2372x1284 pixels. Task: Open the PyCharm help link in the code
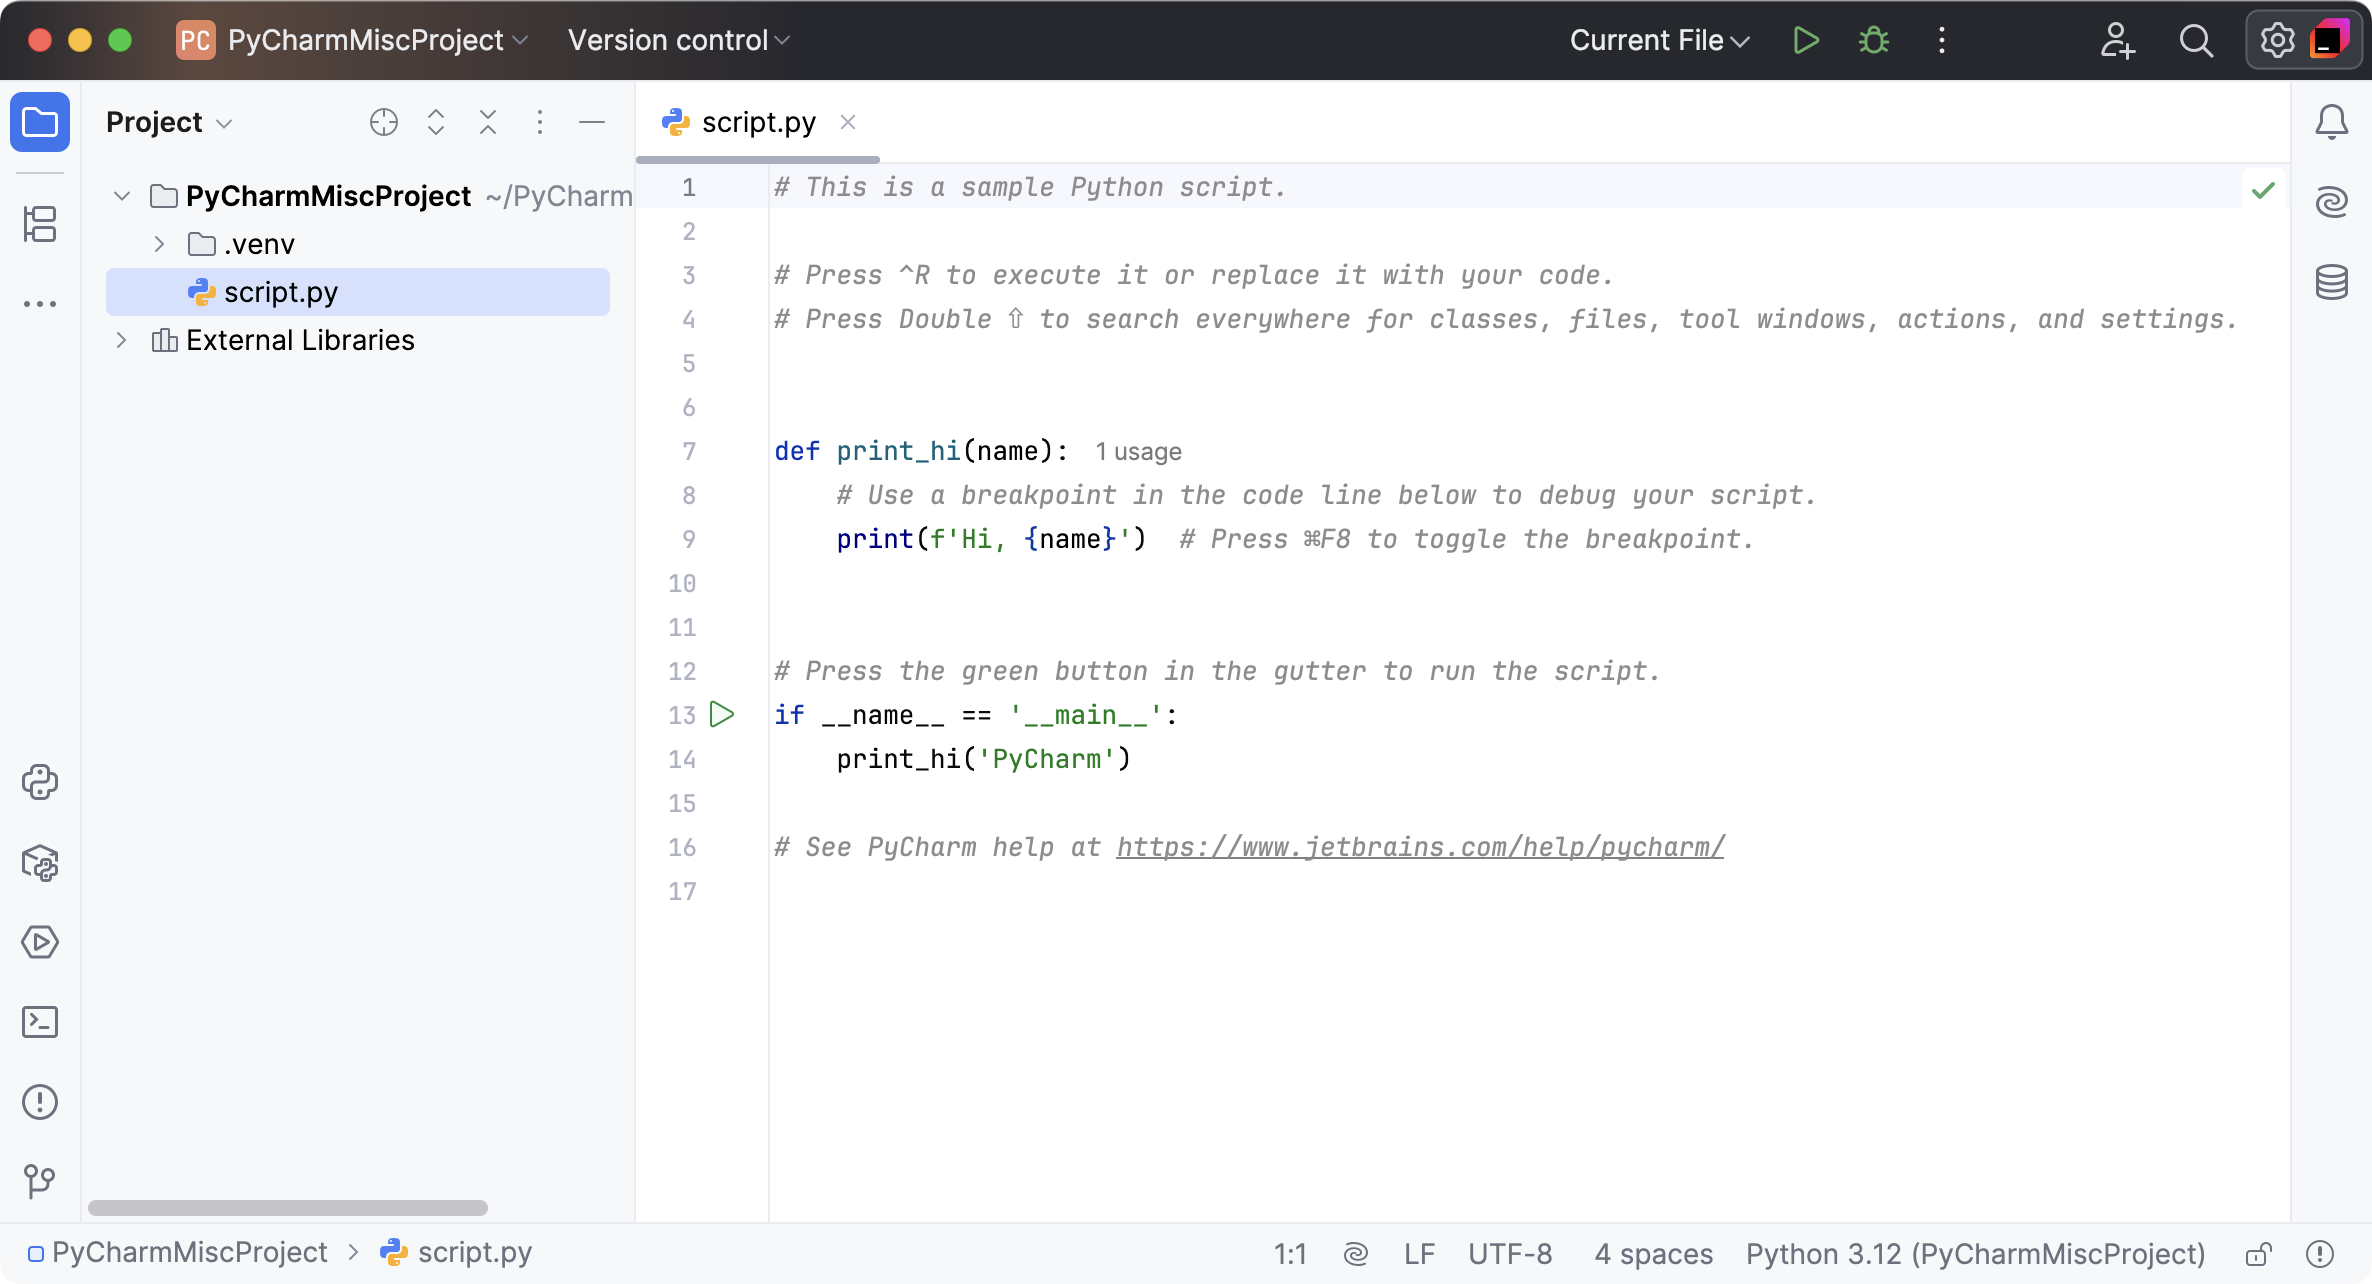pyautogui.click(x=1419, y=847)
